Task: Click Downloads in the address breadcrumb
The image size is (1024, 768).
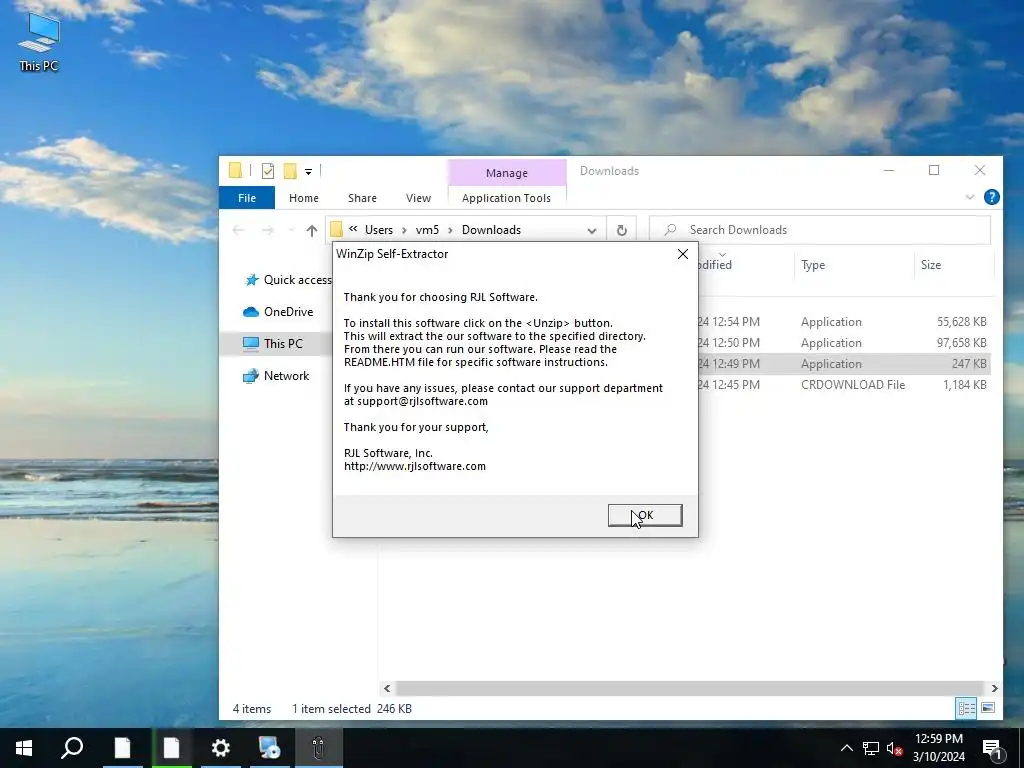Action: coord(491,230)
